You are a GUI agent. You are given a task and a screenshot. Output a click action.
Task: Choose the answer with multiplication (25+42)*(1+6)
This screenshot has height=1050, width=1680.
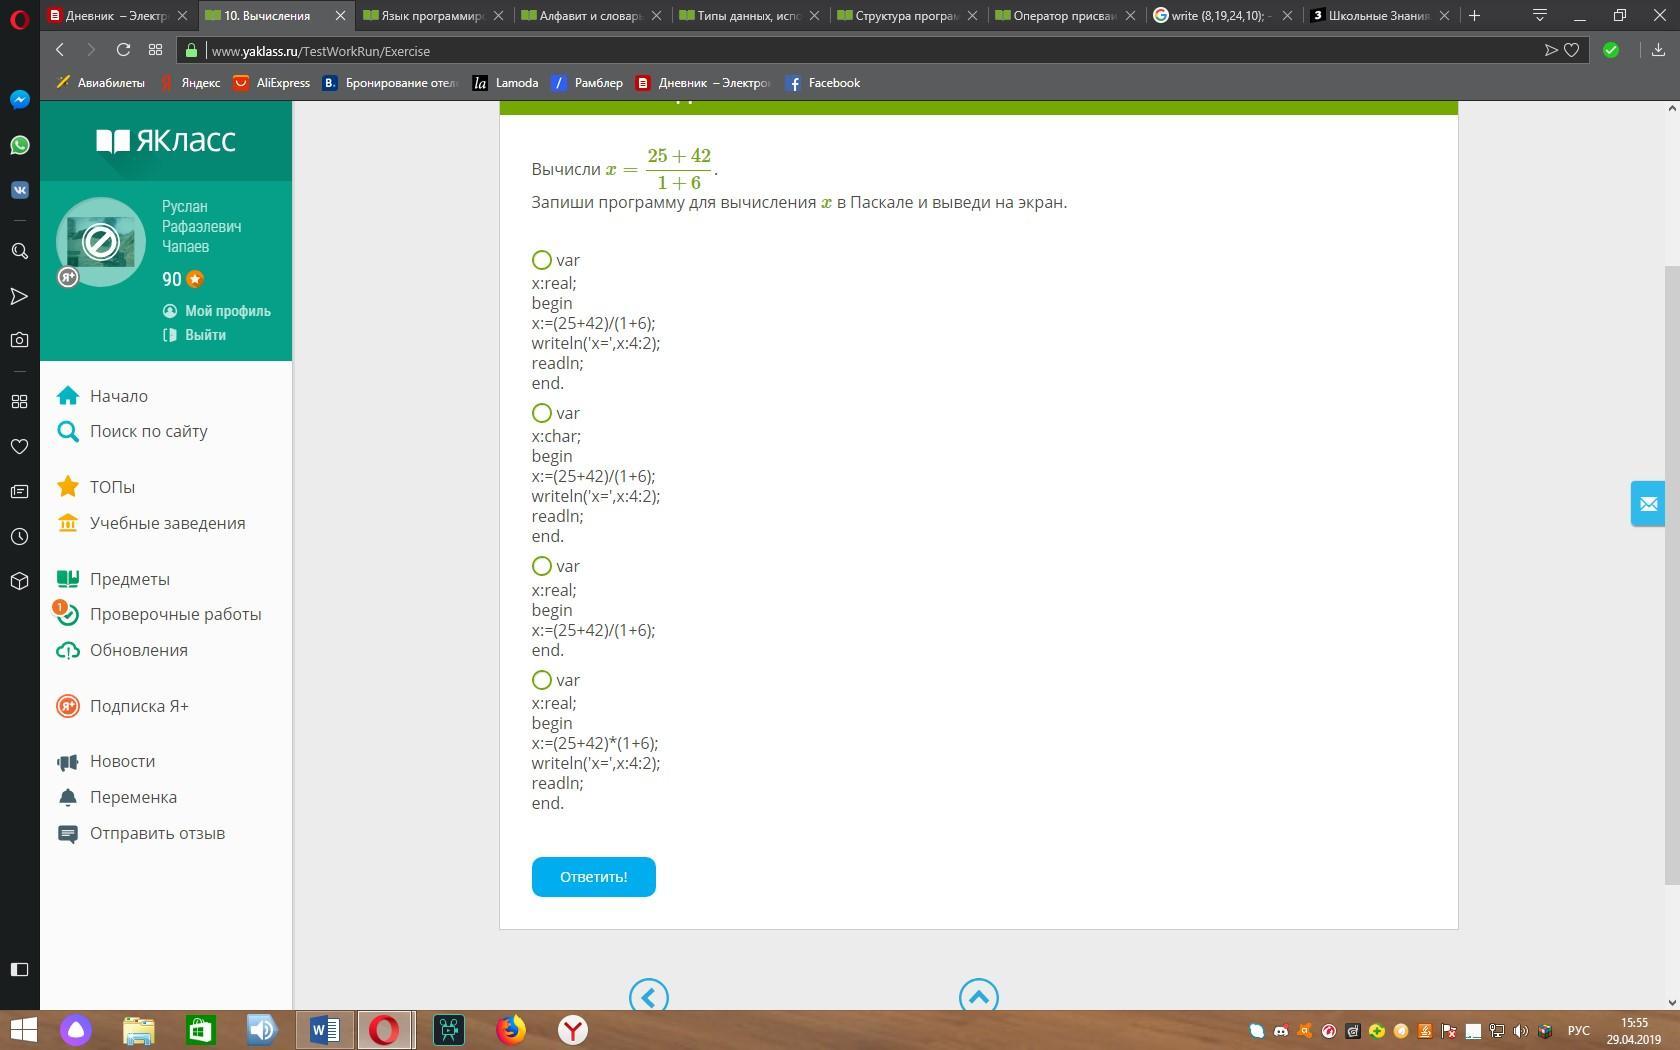pos(542,680)
